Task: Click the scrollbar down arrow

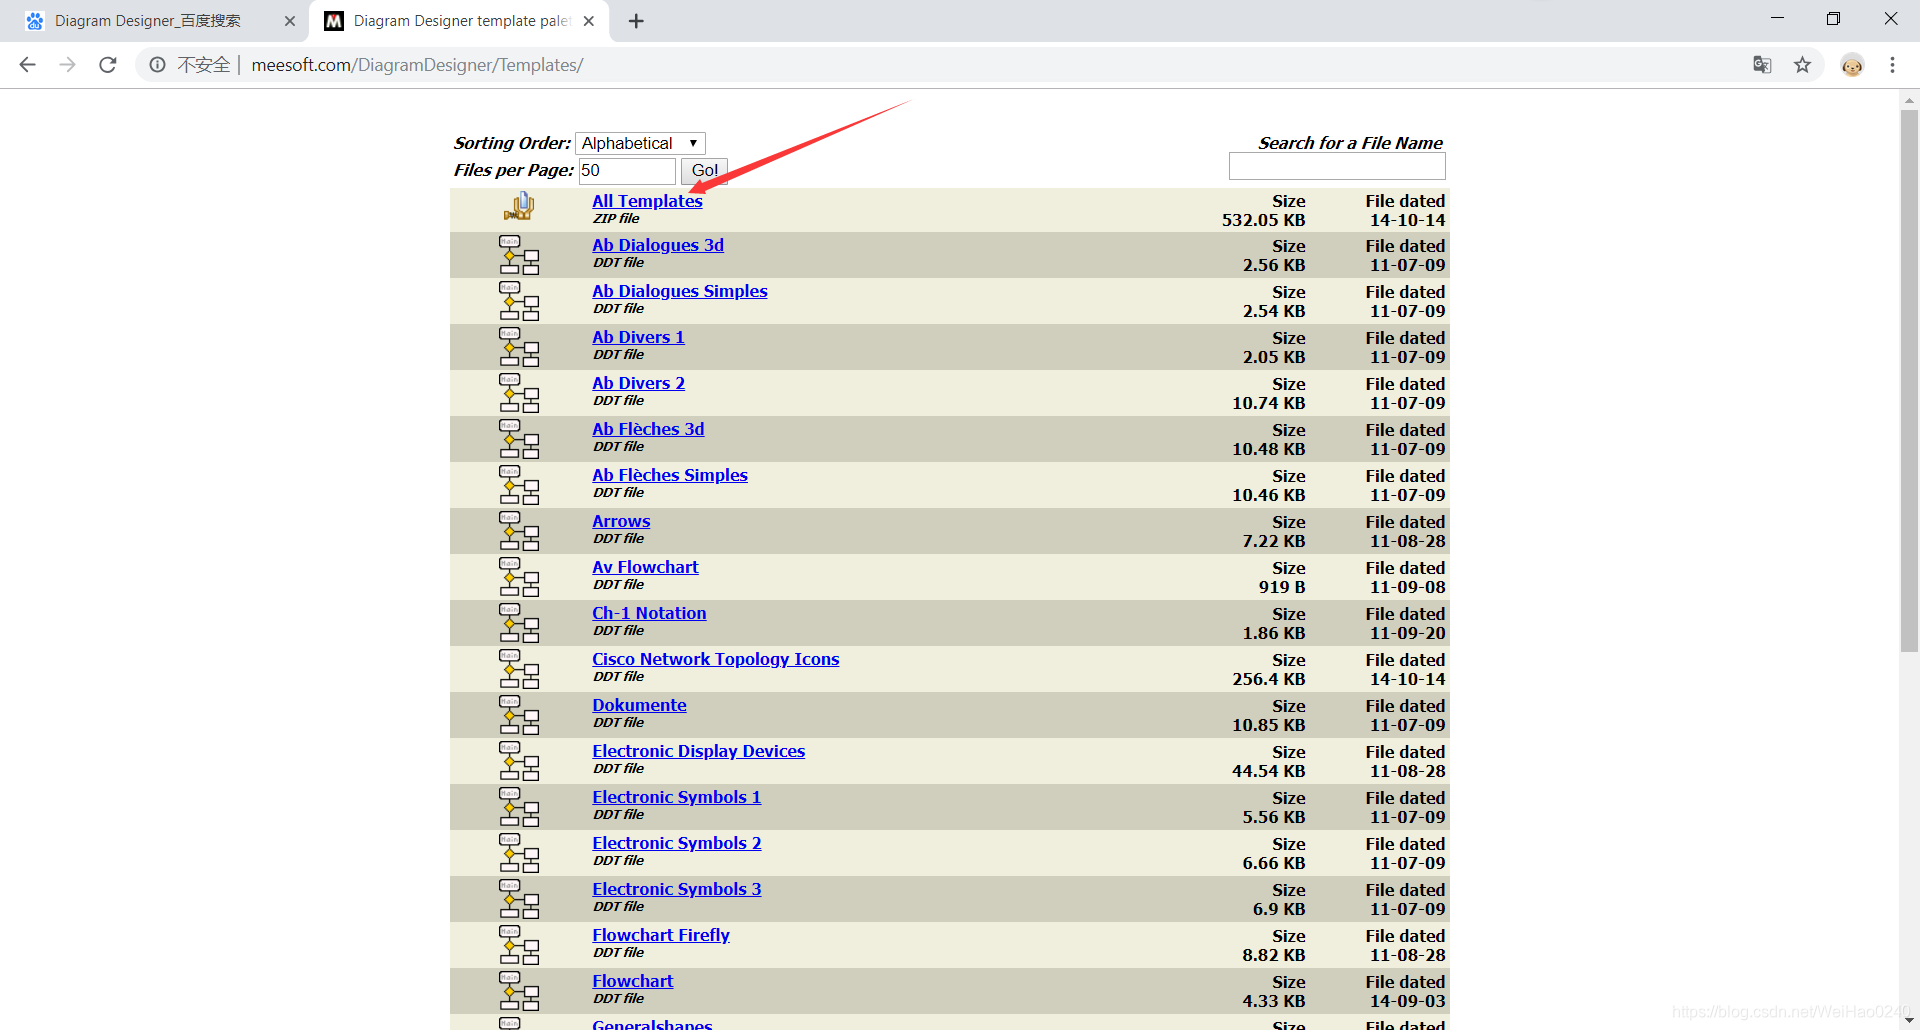Action: point(1909,1020)
